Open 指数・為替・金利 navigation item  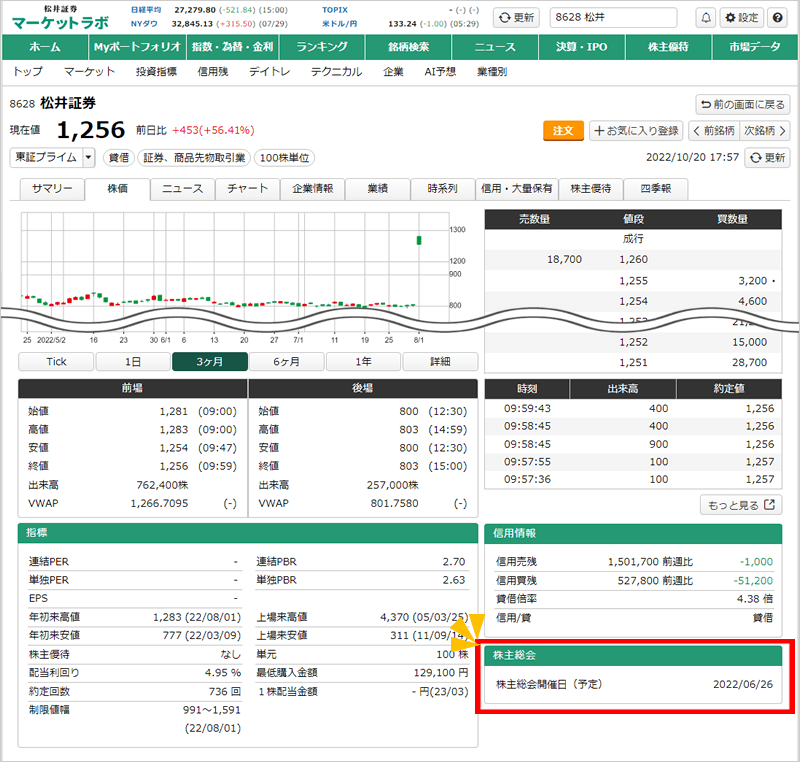(x=233, y=47)
